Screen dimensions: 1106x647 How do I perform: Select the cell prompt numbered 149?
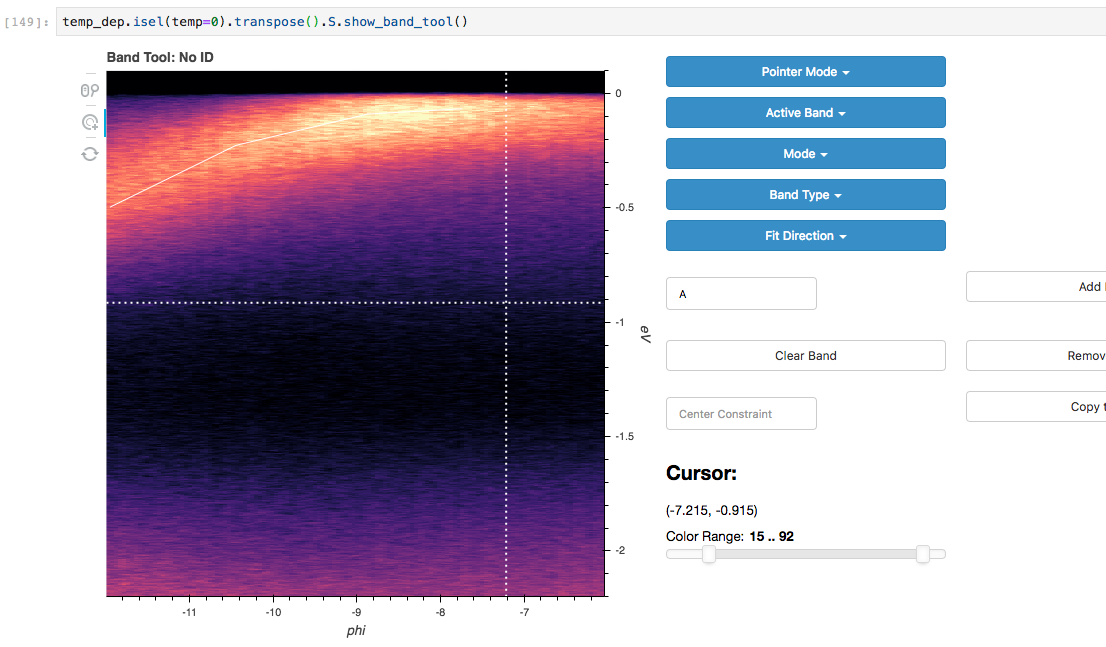(x=26, y=22)
